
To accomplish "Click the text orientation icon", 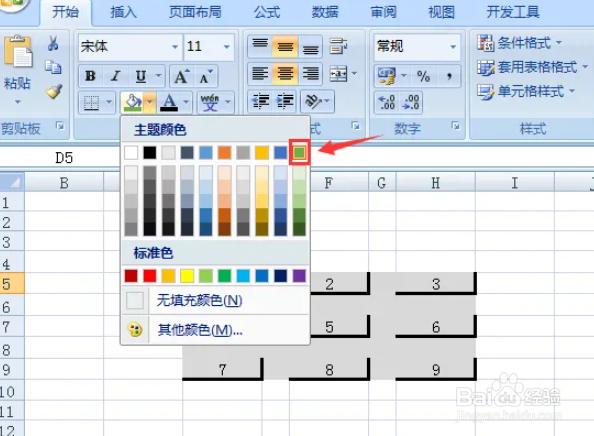I will coord(313,101).
